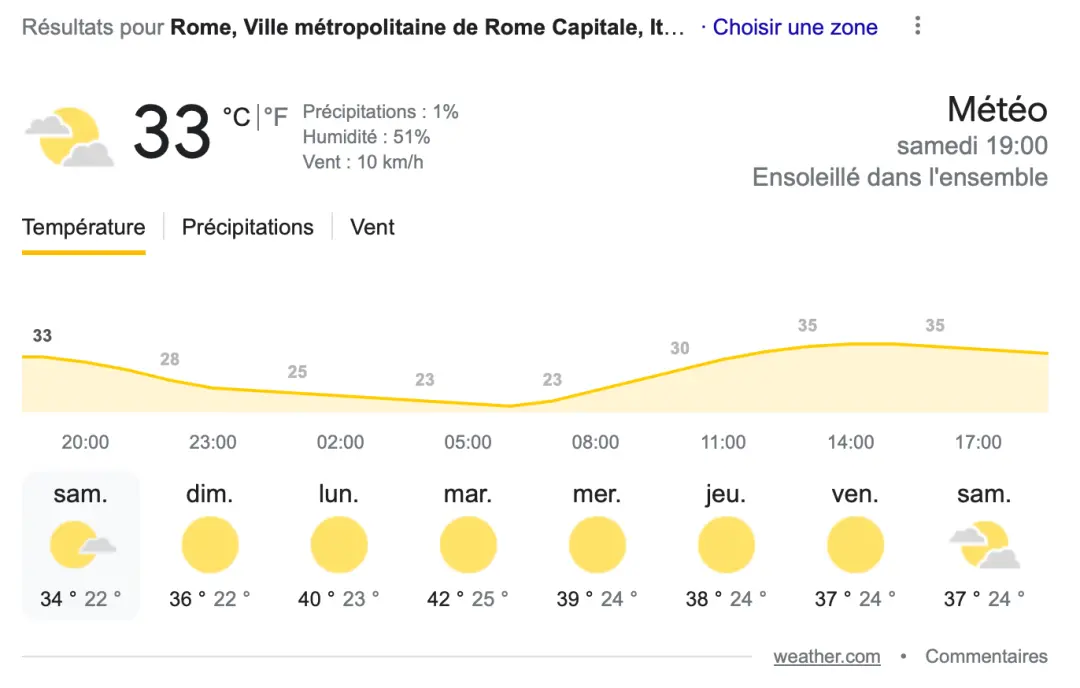Click the three-dot more options icon

[x=918, y=27]
